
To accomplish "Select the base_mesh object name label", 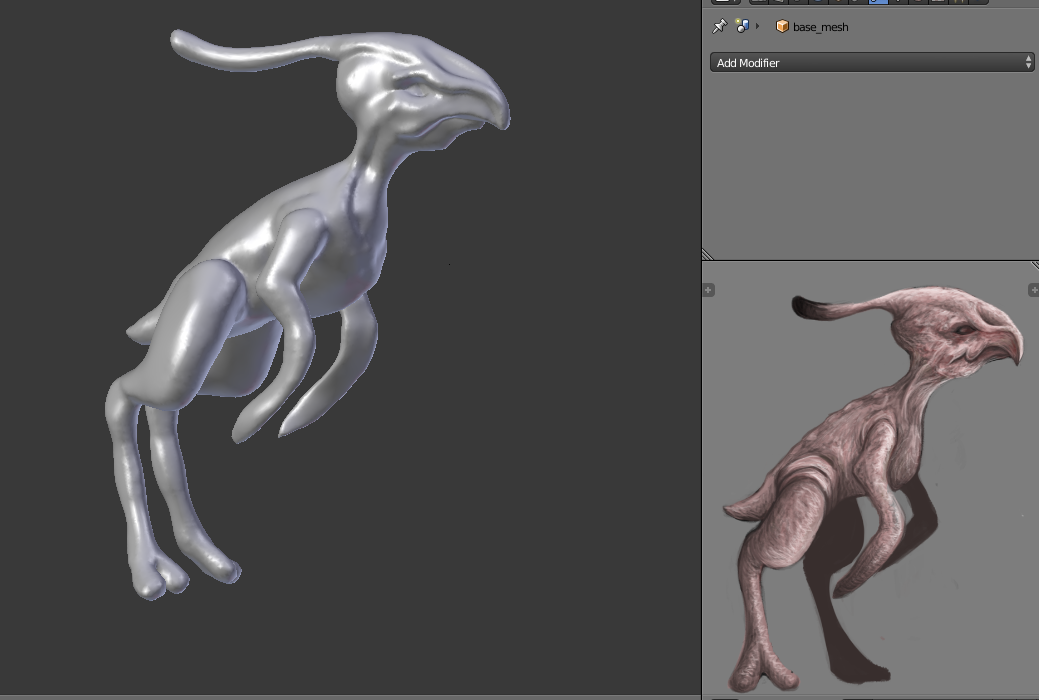I will (820, 27).
